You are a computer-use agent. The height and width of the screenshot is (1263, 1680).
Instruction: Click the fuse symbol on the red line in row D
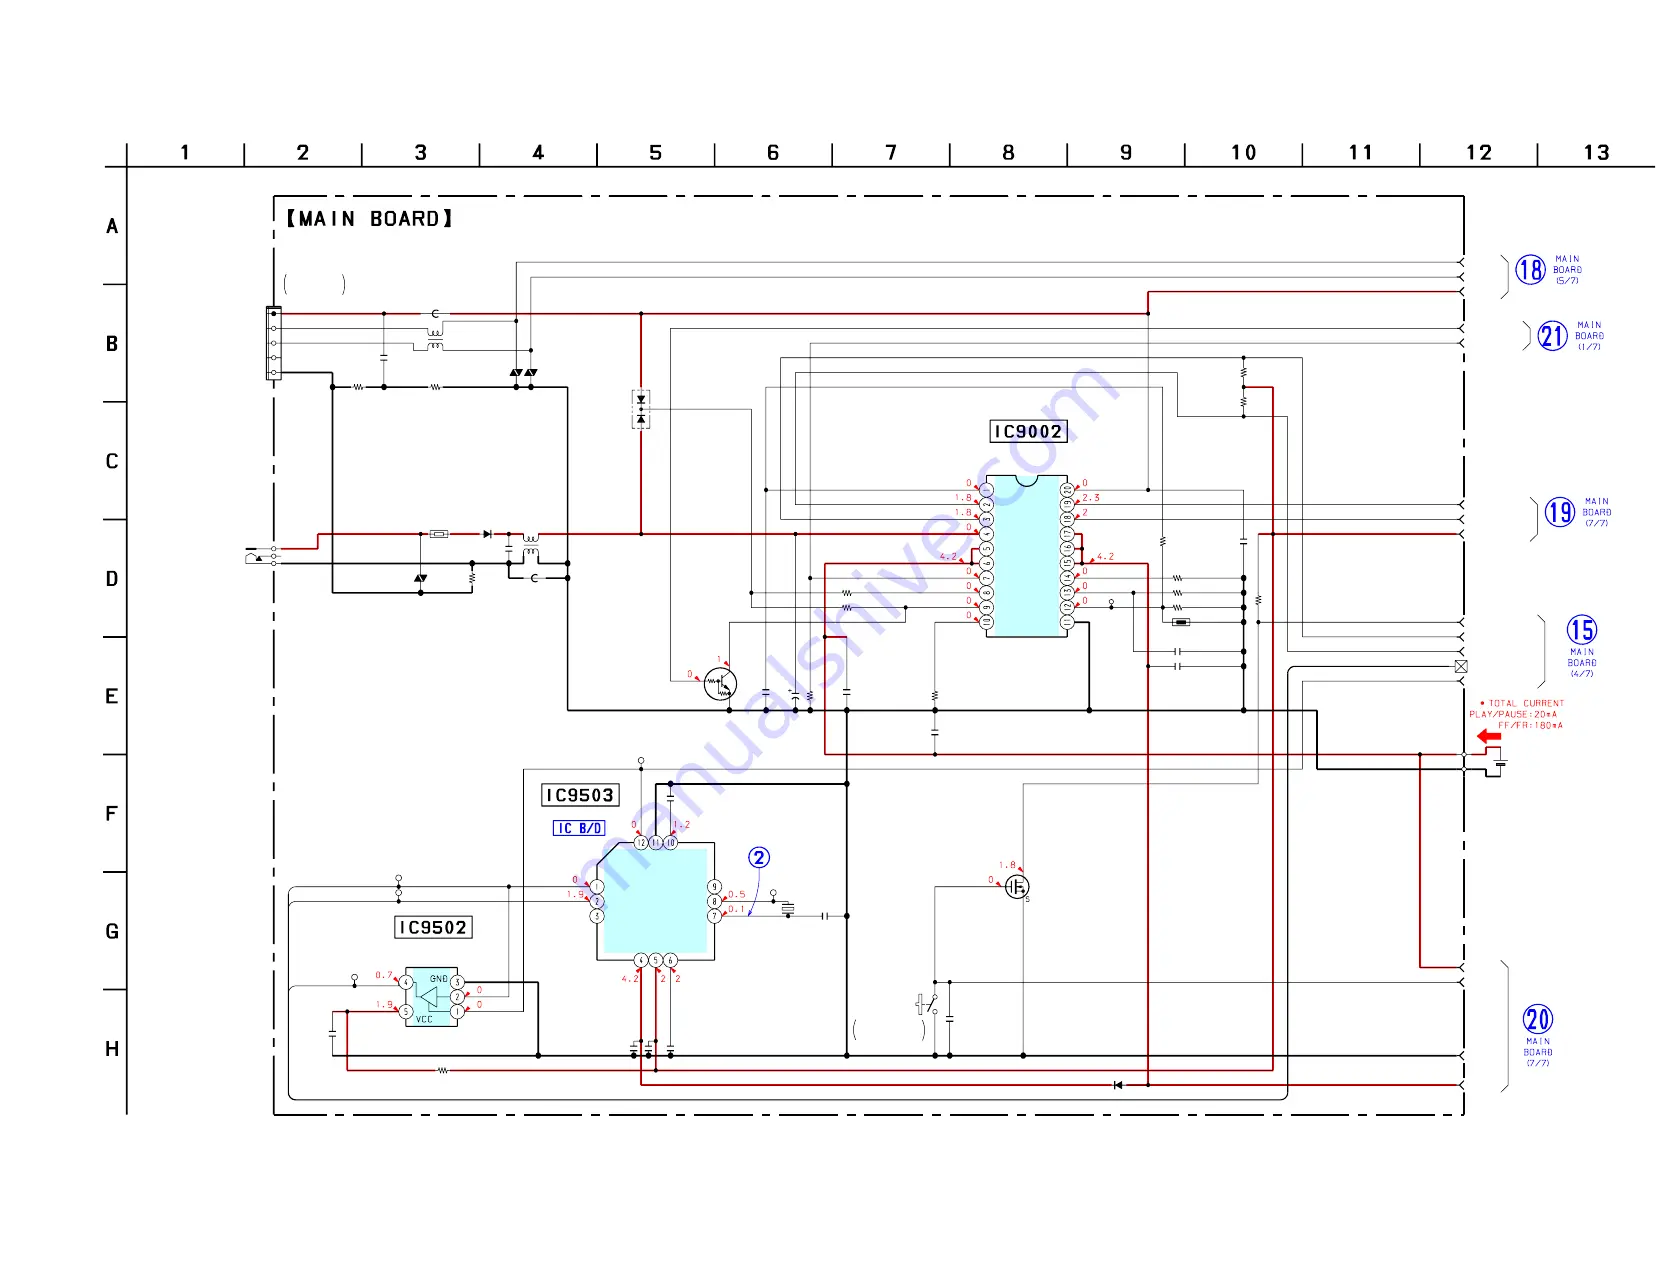(438, 534)
